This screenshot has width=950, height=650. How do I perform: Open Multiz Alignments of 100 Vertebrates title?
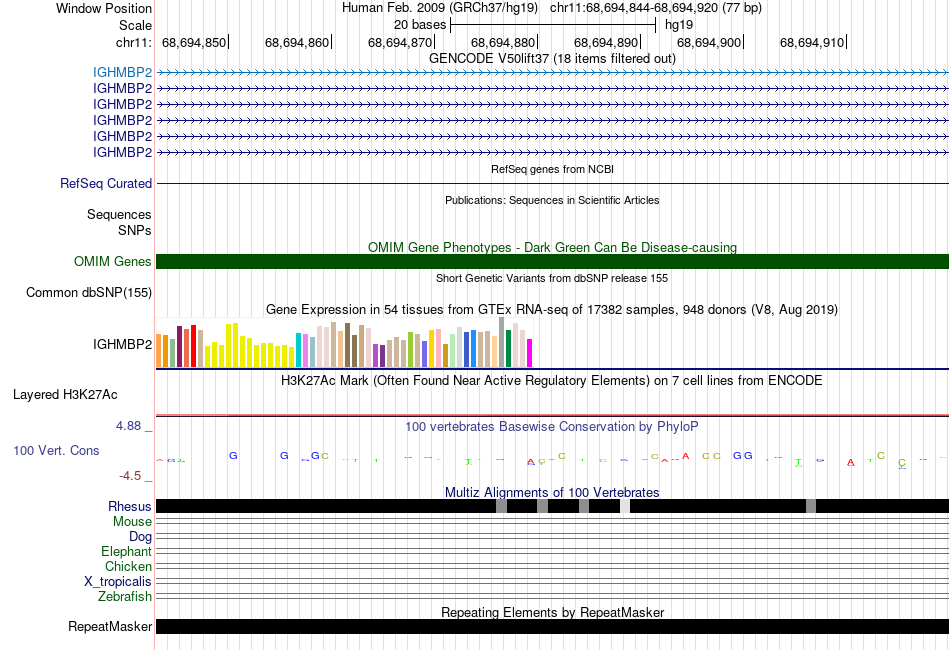[552, 492]
